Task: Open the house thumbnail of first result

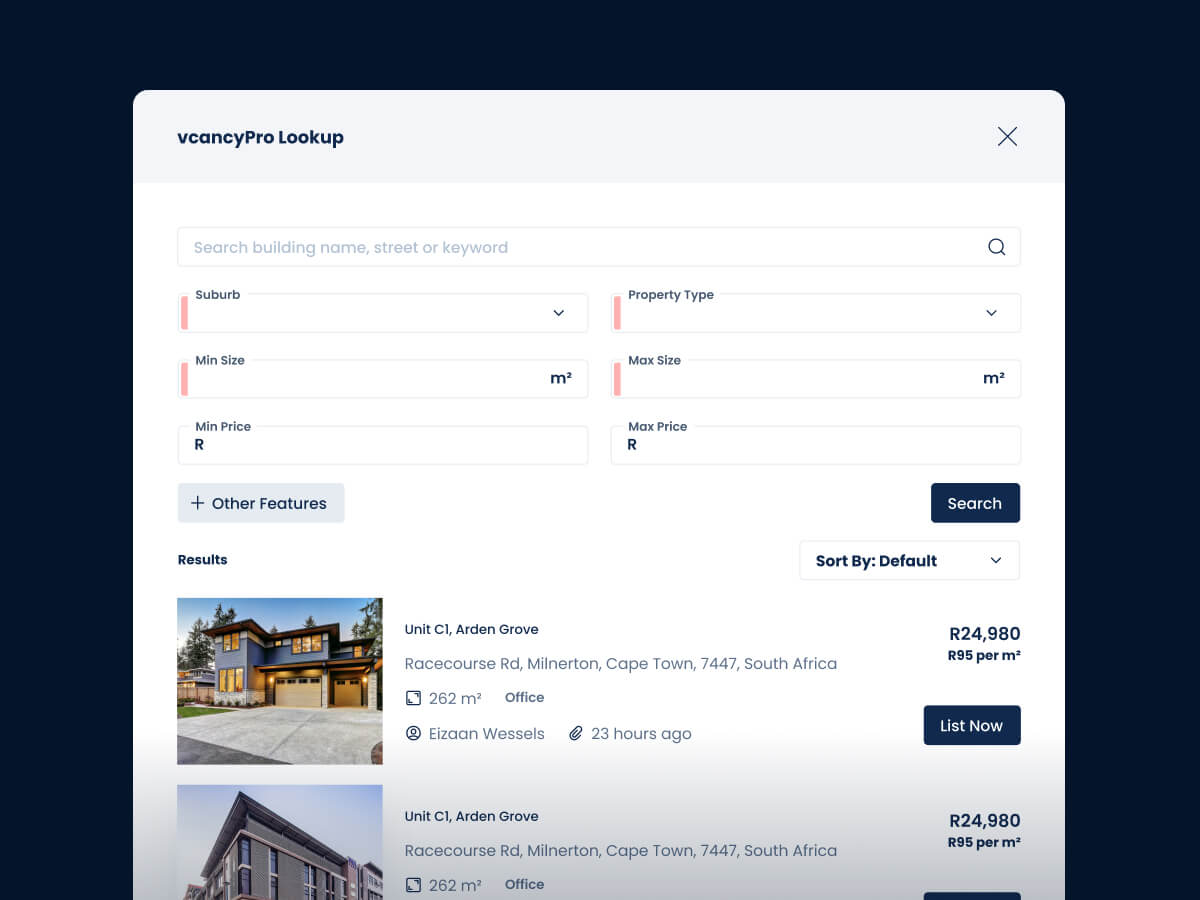Action: coord(280,681)
